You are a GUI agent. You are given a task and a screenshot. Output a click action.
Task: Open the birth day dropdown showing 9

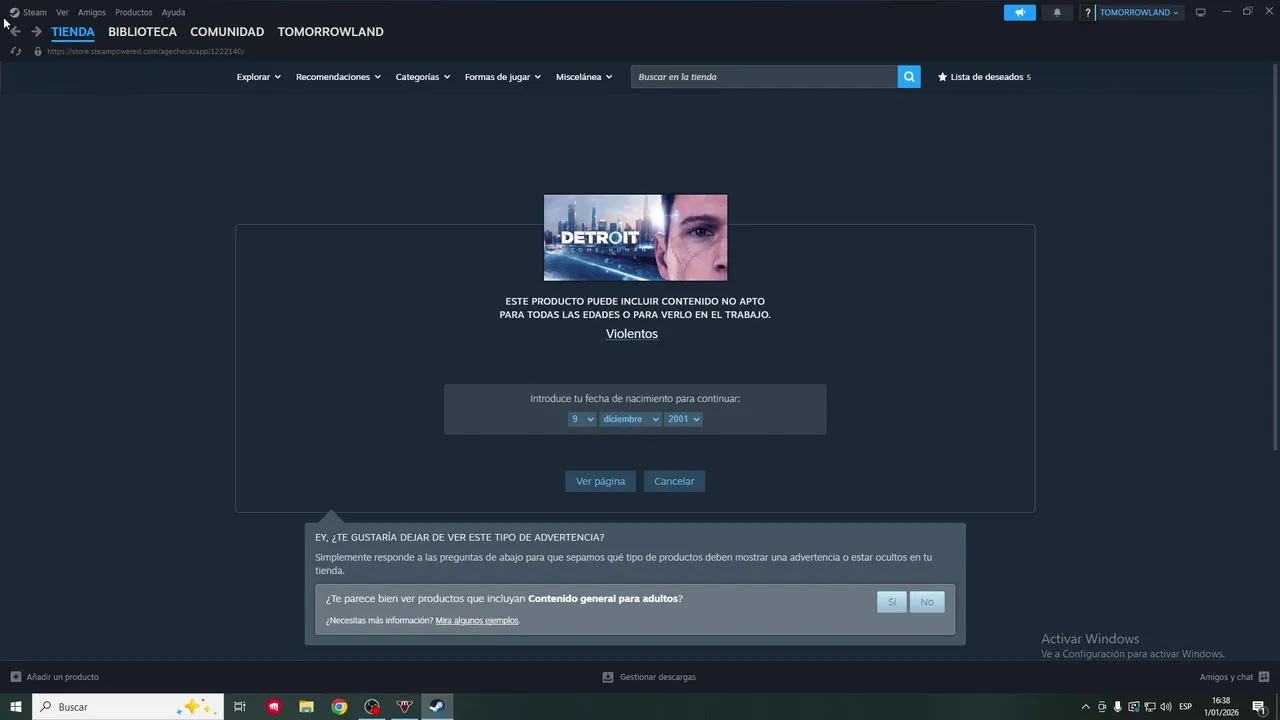tap(582, 419)
